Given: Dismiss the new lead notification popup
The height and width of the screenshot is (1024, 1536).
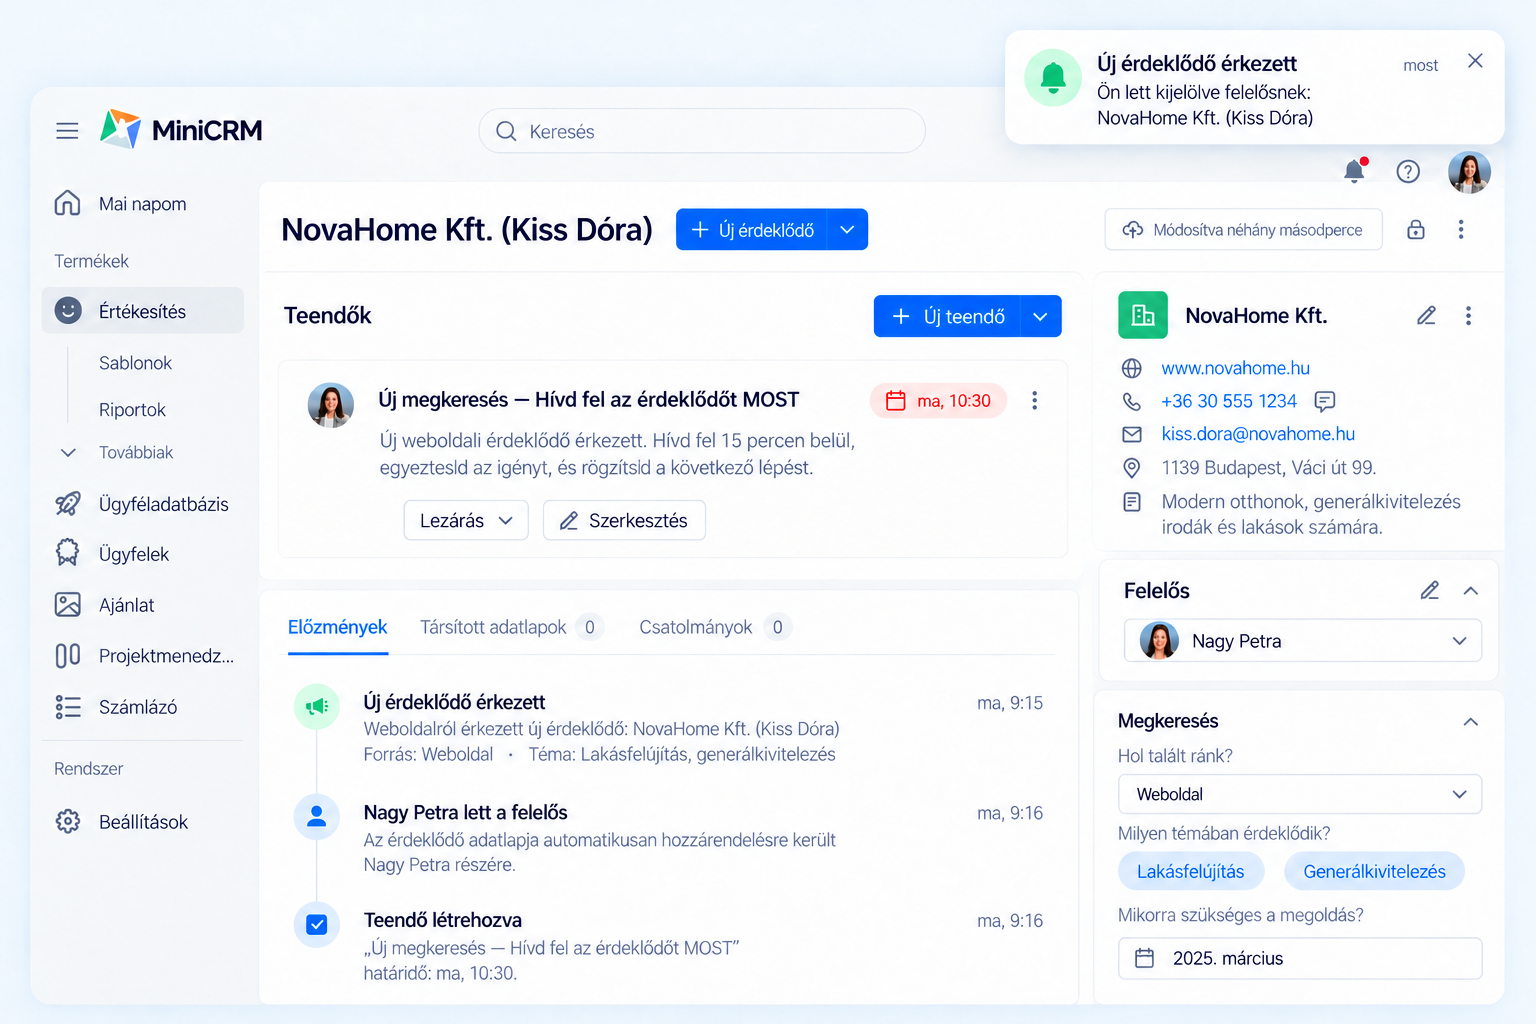Looking at the screenshot, I should (1475, 61).
